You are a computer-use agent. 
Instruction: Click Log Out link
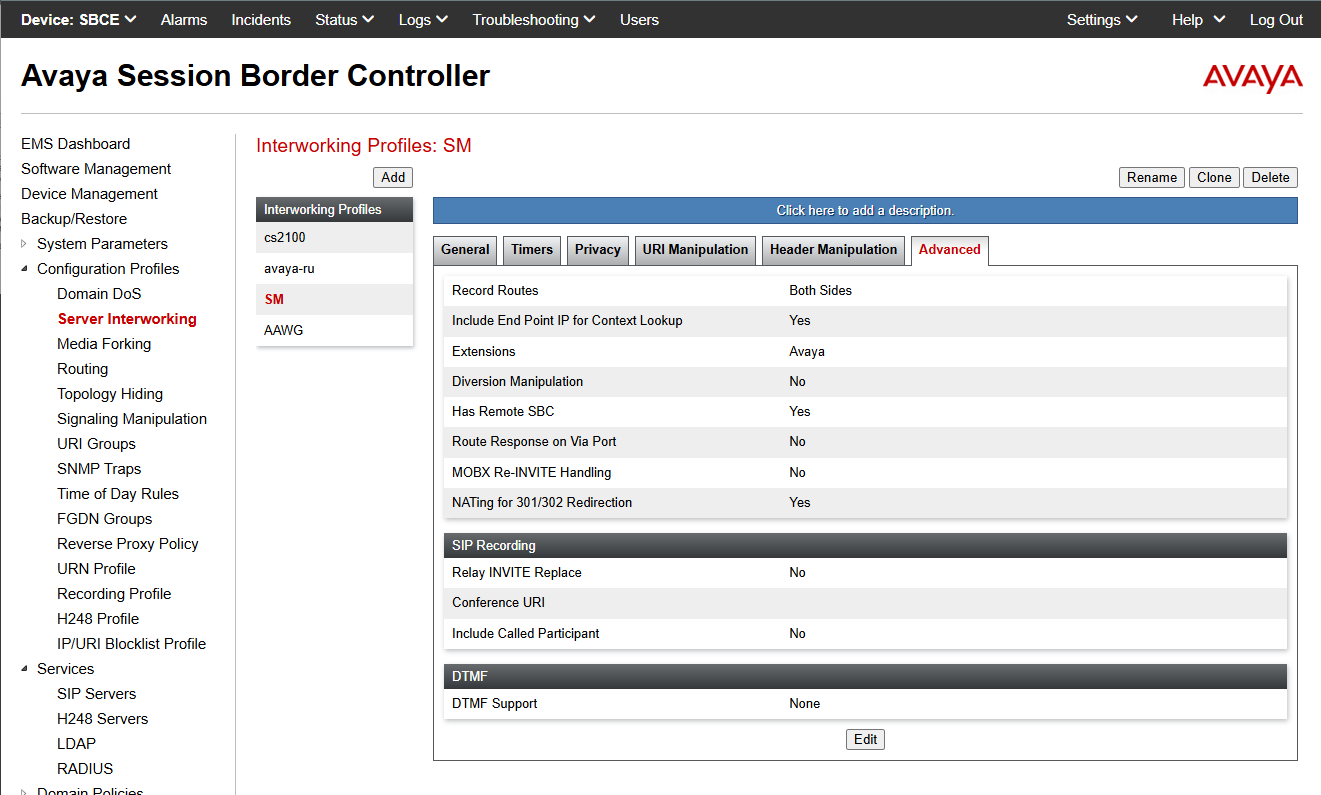pyautogui.click(x=1276, y=20)
